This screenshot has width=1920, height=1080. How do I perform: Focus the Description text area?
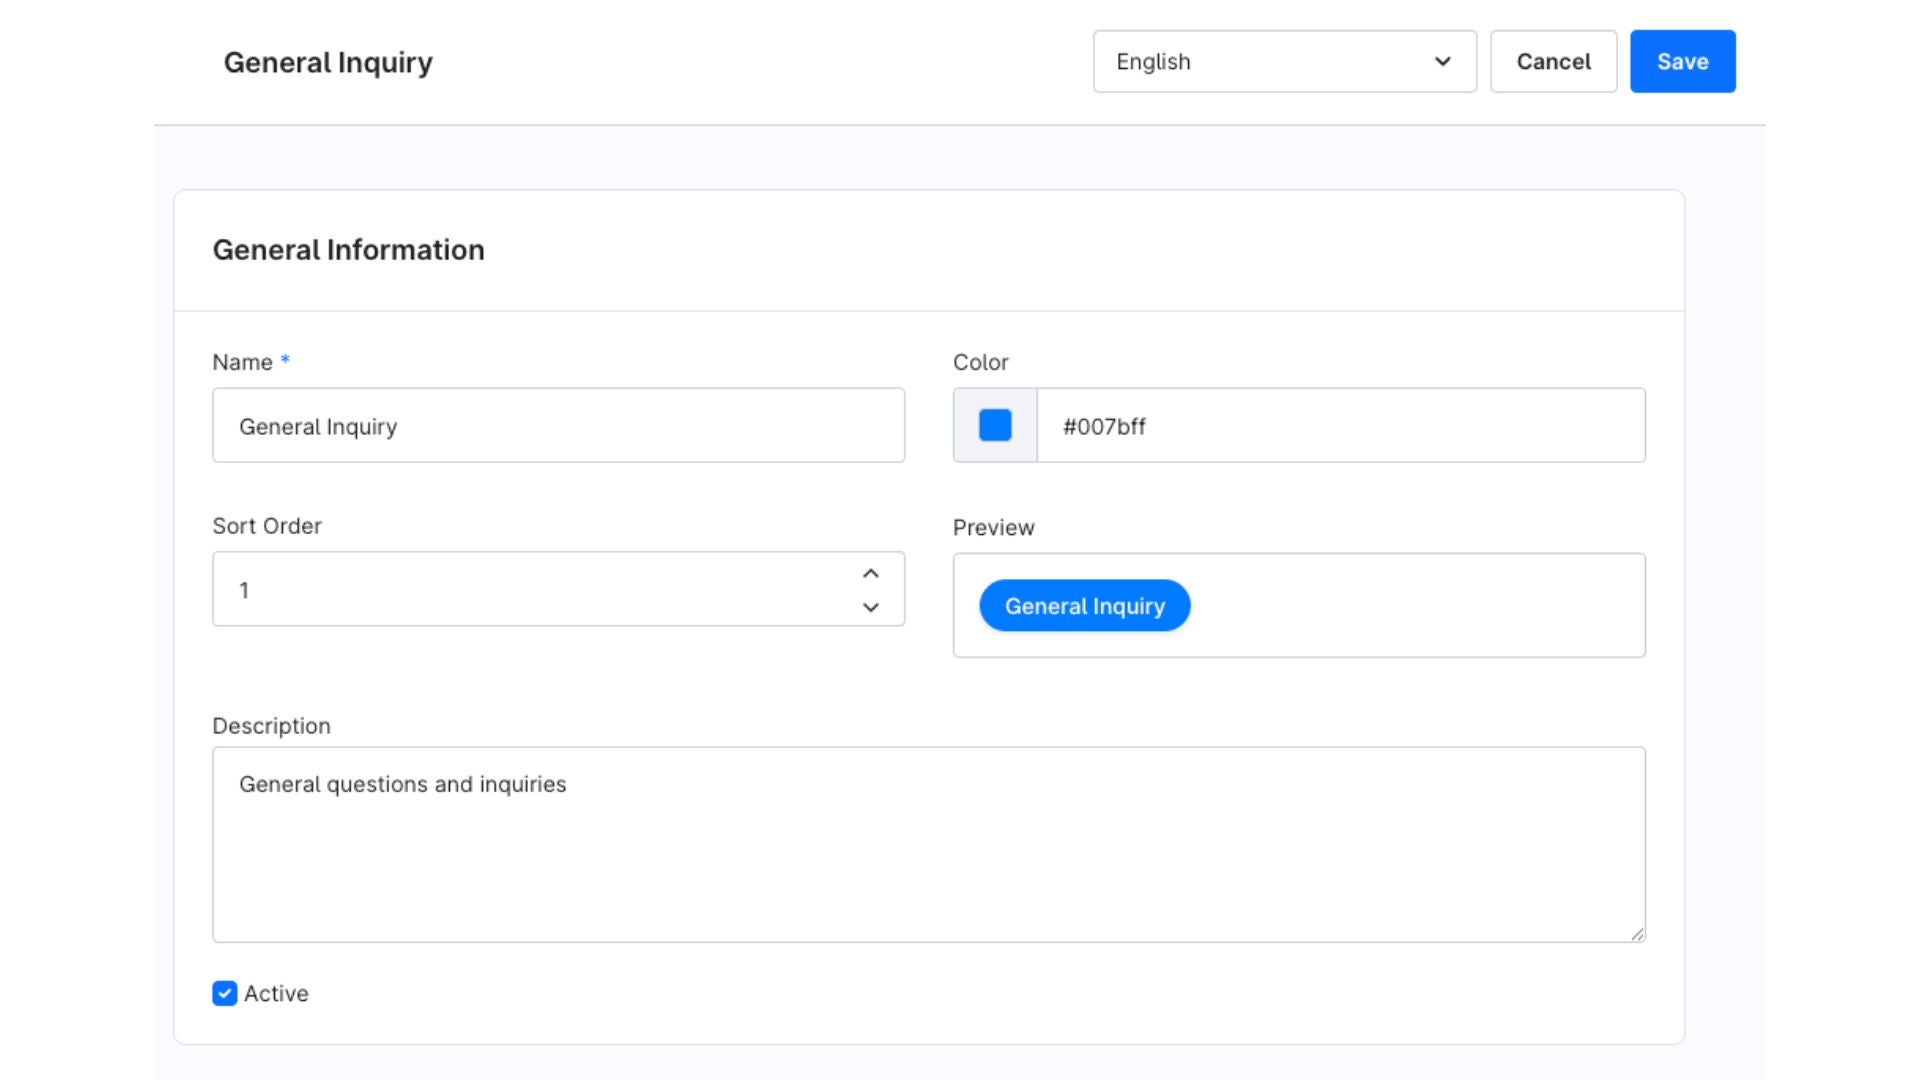coord(928,845)
